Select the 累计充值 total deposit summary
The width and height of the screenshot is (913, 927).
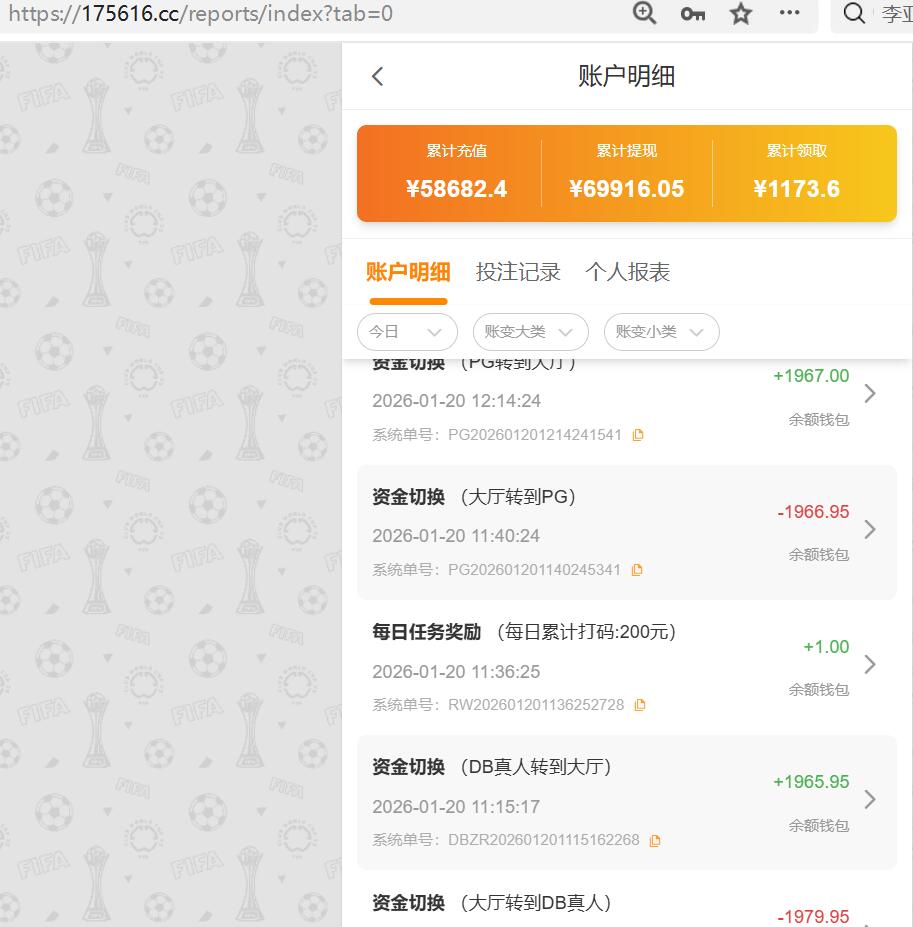(x=458, y=170)
